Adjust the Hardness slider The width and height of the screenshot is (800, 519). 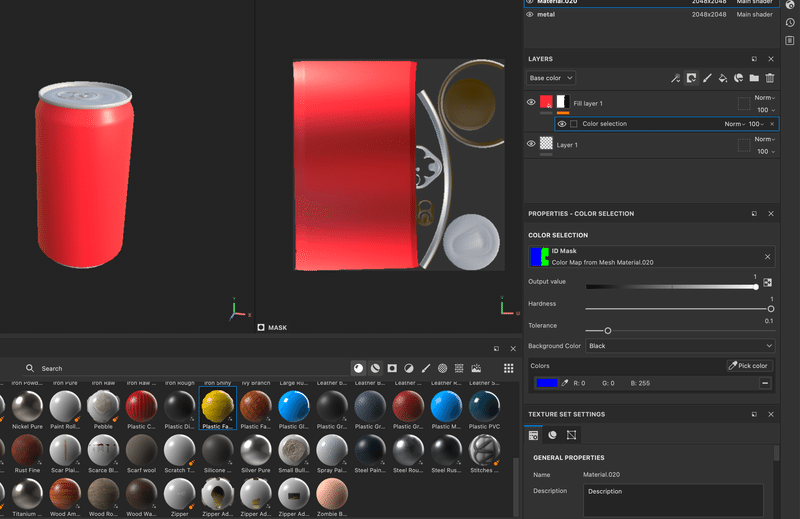pos(679,309)
